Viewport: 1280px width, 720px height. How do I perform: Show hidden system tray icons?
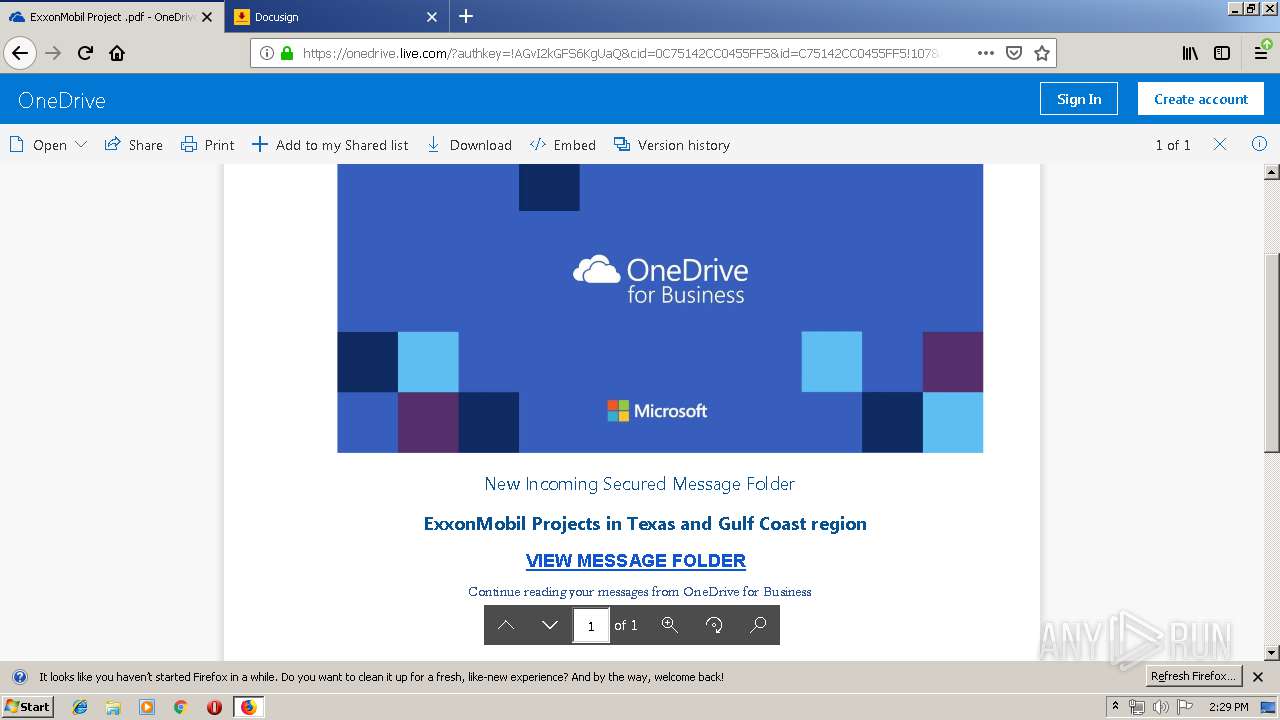pyautogui.click(x=1116, y=707)
